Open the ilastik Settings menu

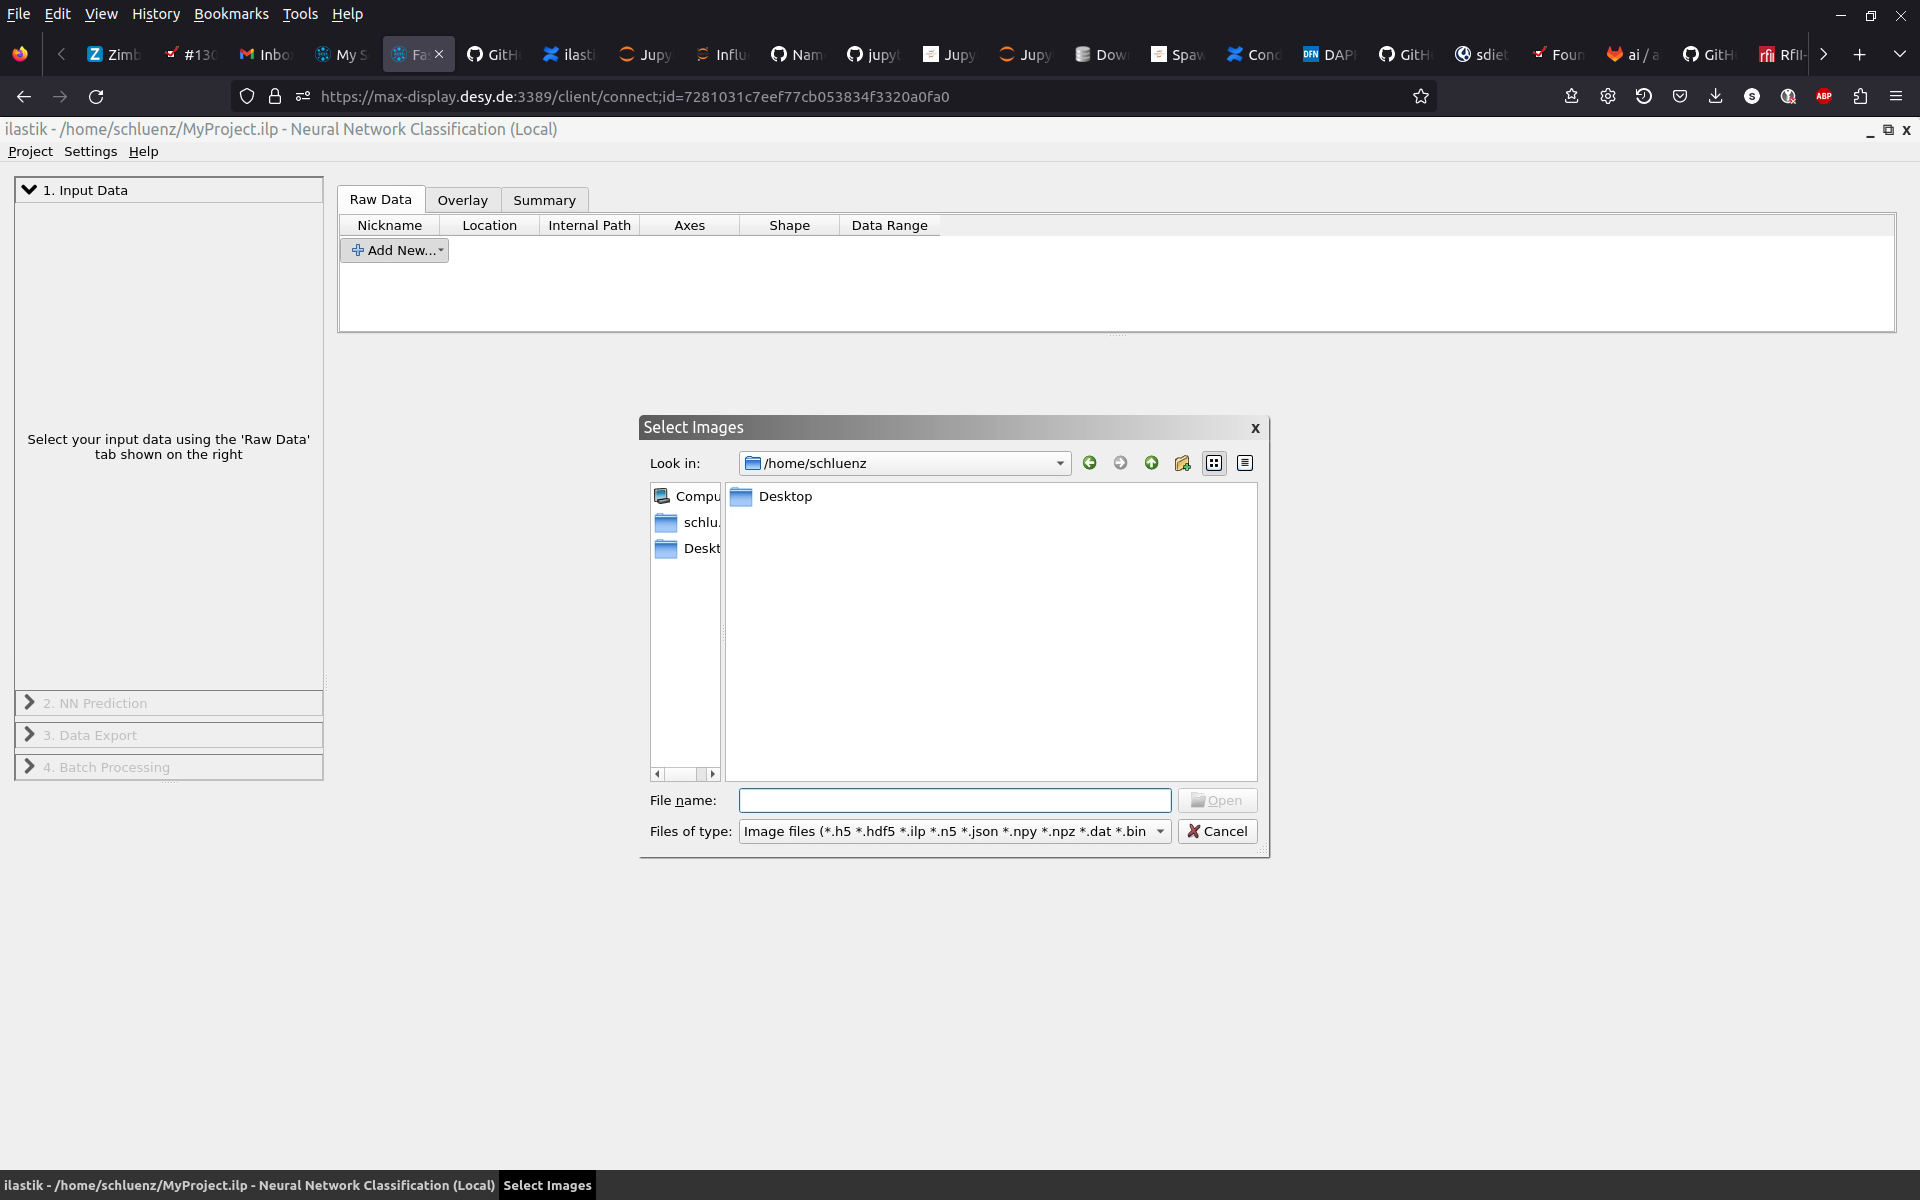[x=90, y=152]
